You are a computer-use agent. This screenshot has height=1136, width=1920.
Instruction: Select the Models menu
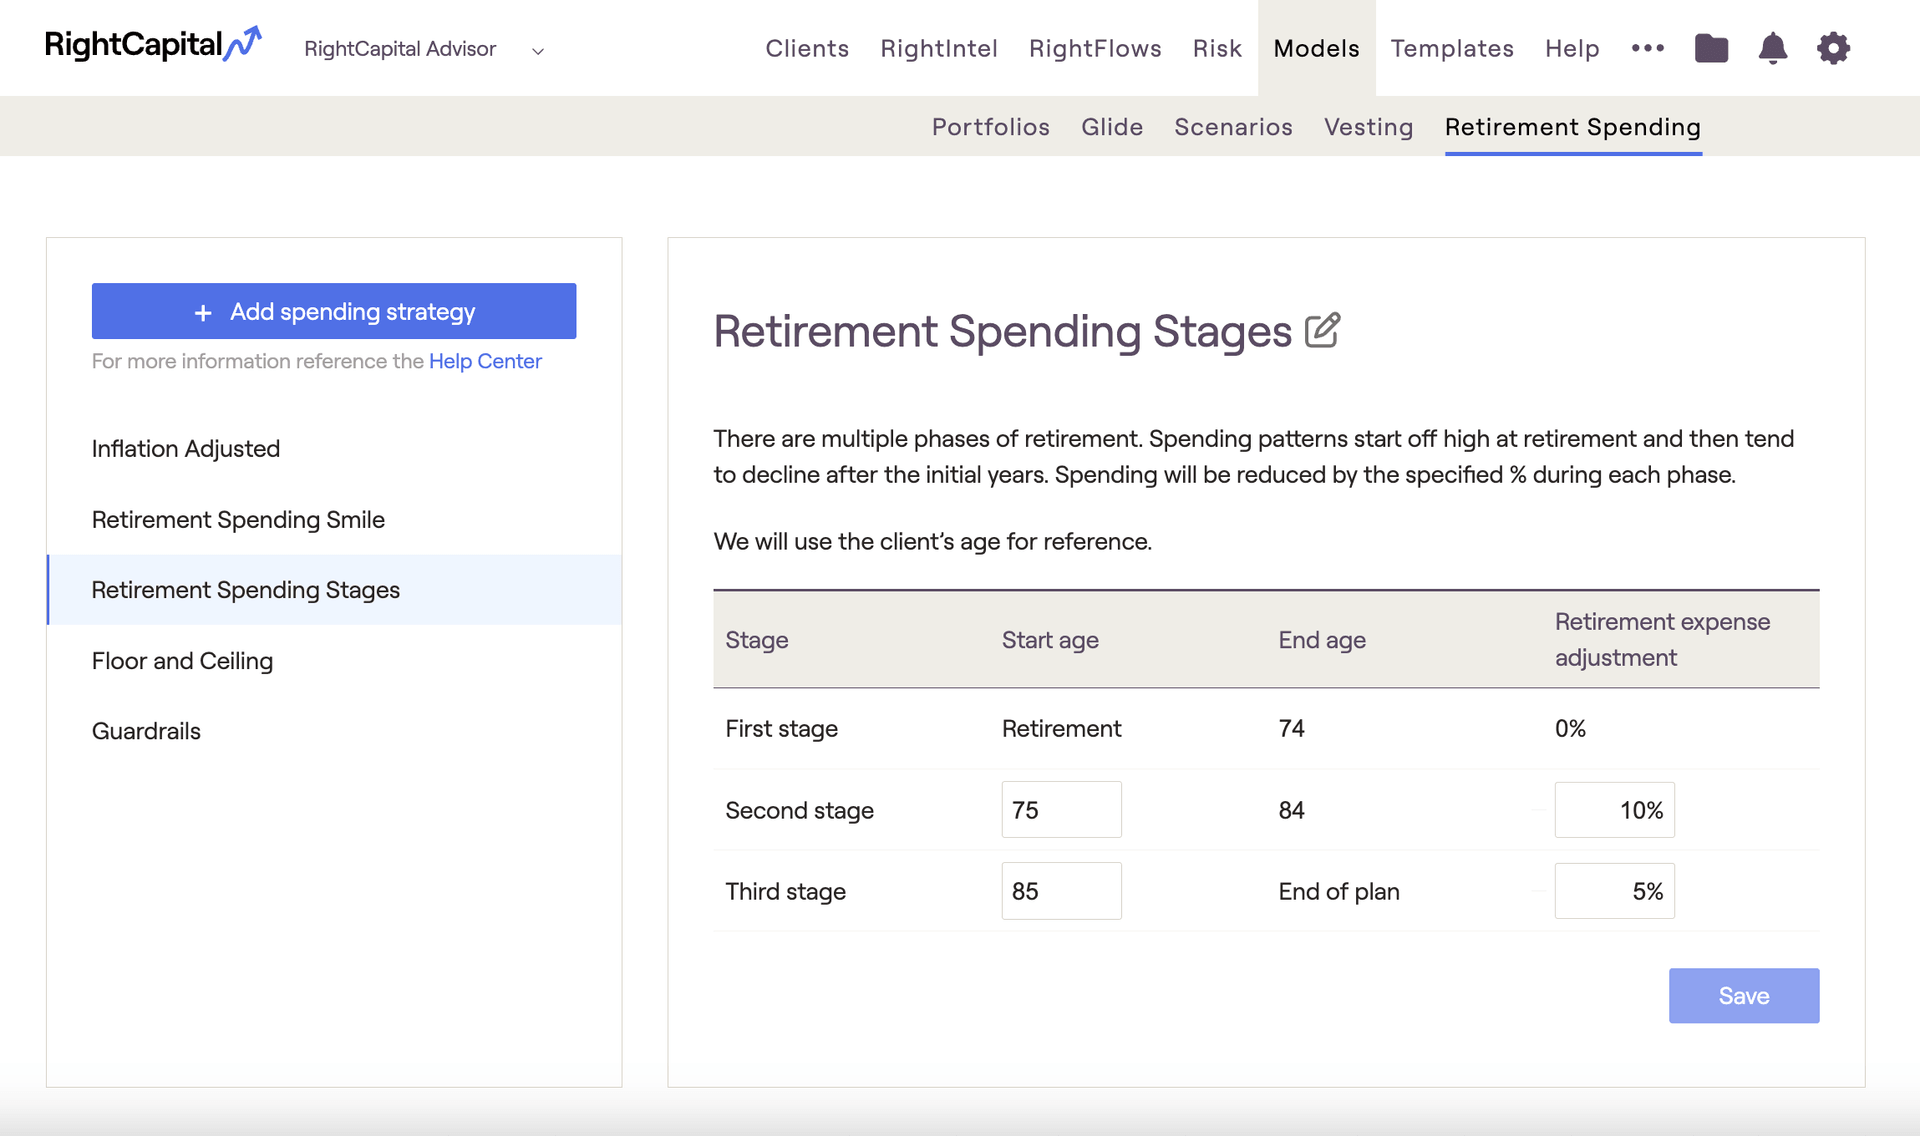(1316, 48)
